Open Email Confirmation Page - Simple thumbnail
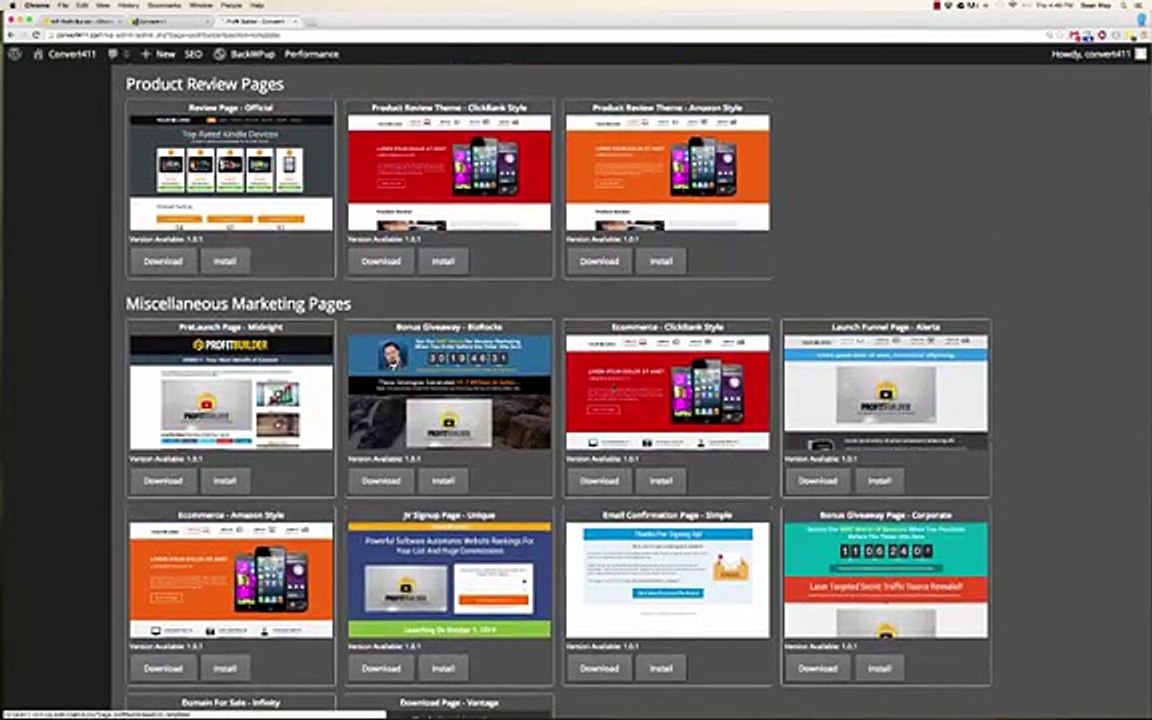 (668, 580)
